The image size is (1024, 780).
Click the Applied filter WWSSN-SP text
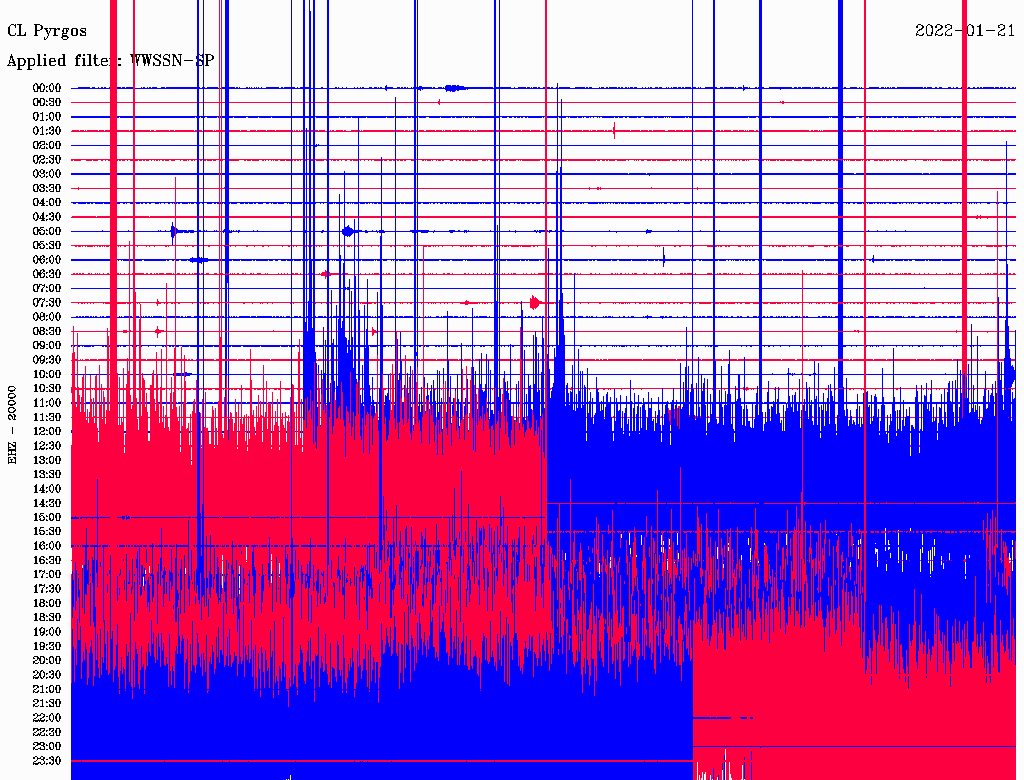[110, 60]
